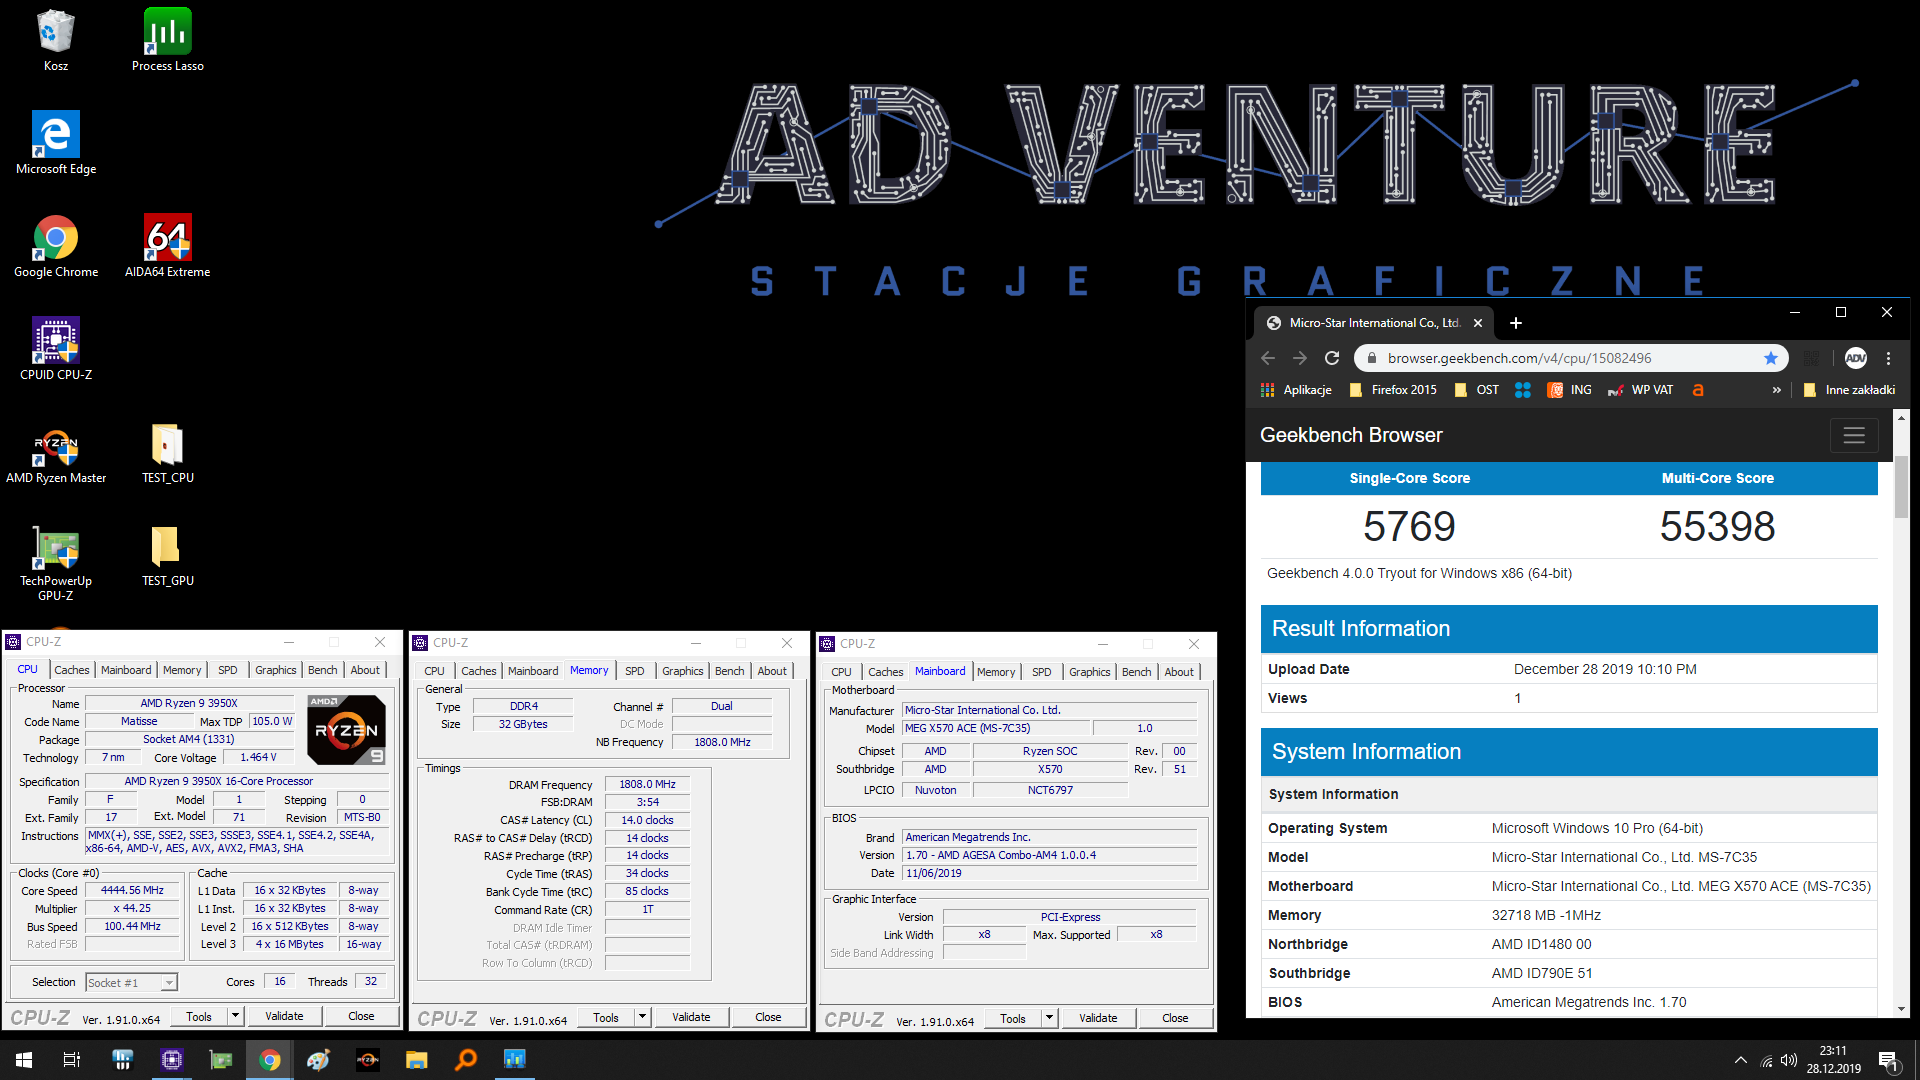Expand Tools arrow in CPU-Z Mainboard window

(x=1049, y=1018)
